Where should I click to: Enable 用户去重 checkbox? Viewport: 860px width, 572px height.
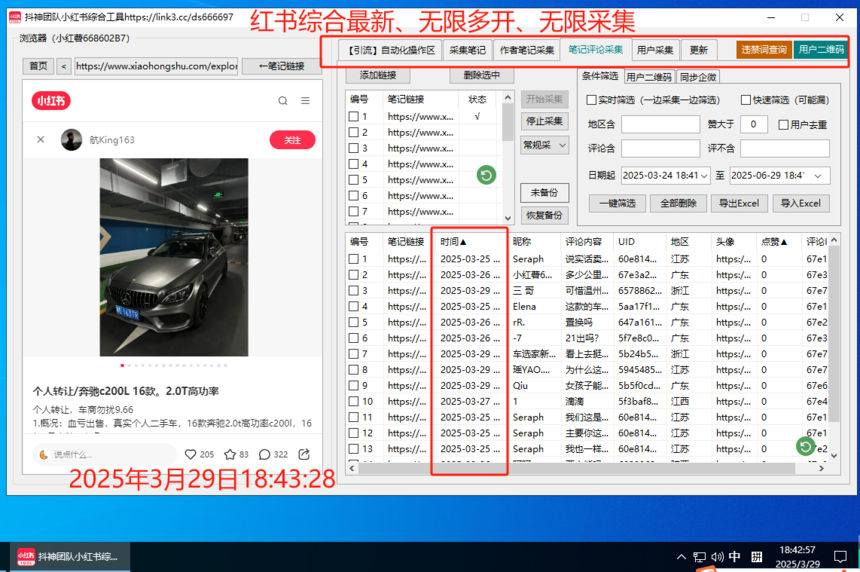(783, 125)
